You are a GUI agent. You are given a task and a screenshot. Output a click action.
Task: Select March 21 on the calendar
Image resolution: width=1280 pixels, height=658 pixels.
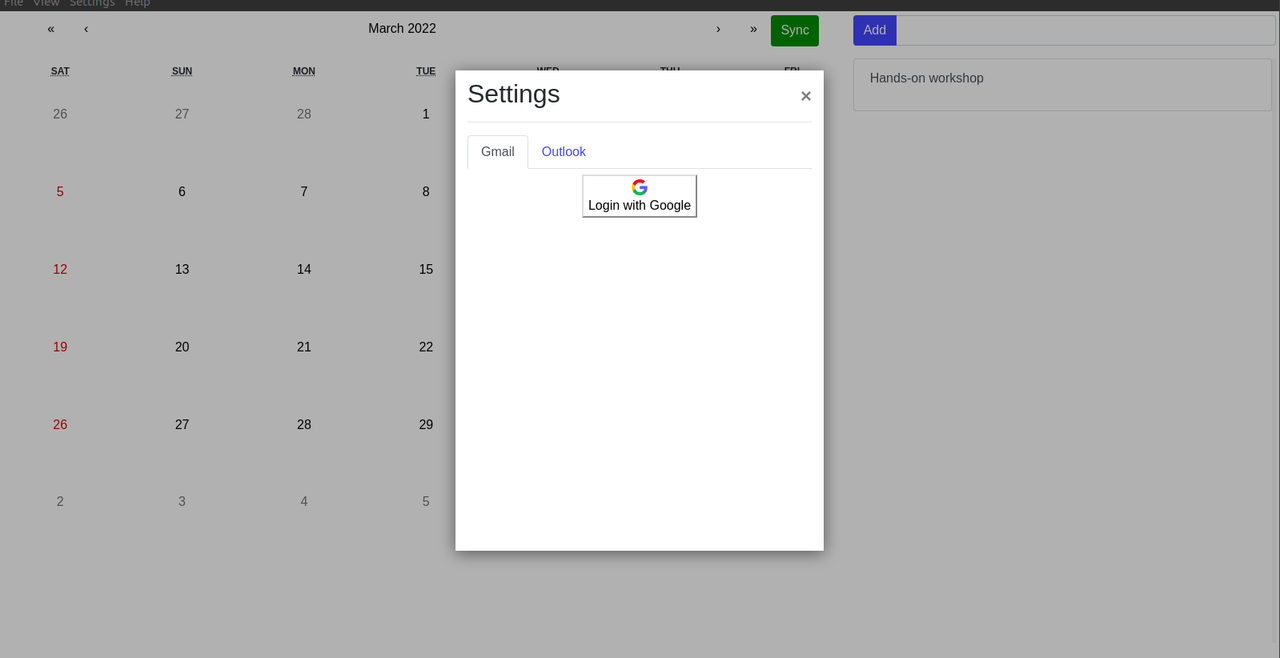point(304,347)
